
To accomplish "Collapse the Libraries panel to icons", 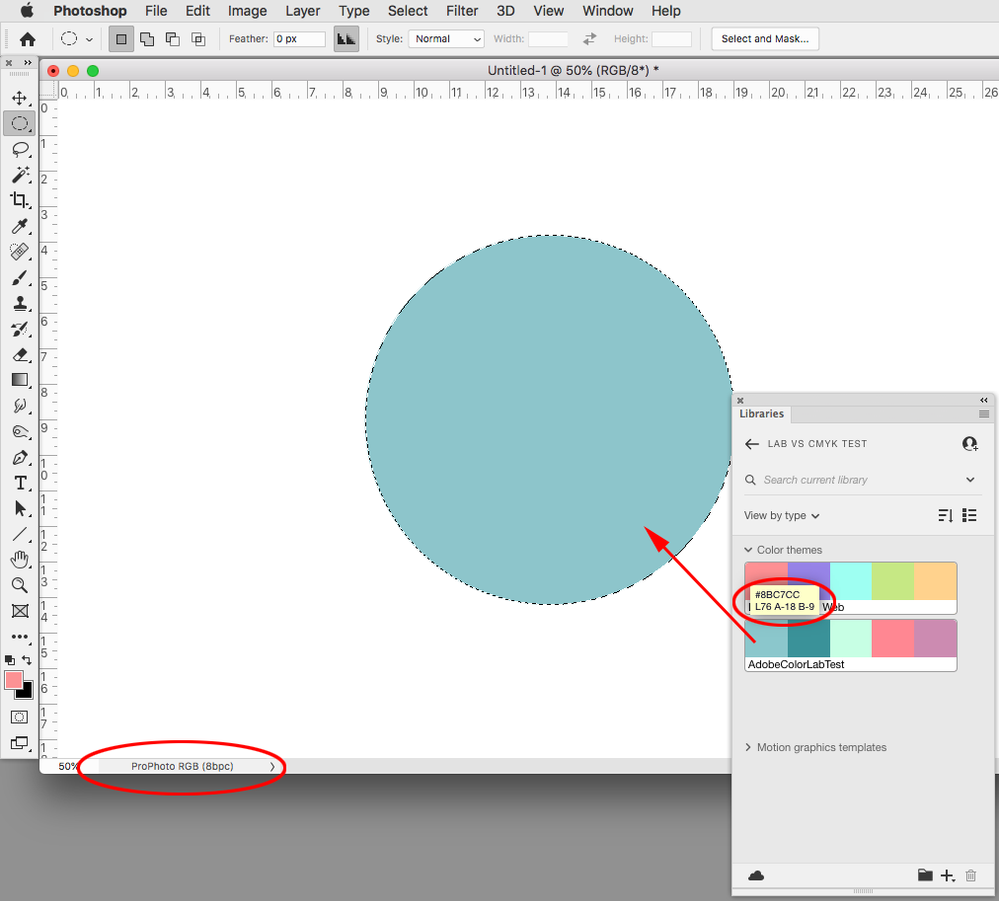I will [983, 399].
